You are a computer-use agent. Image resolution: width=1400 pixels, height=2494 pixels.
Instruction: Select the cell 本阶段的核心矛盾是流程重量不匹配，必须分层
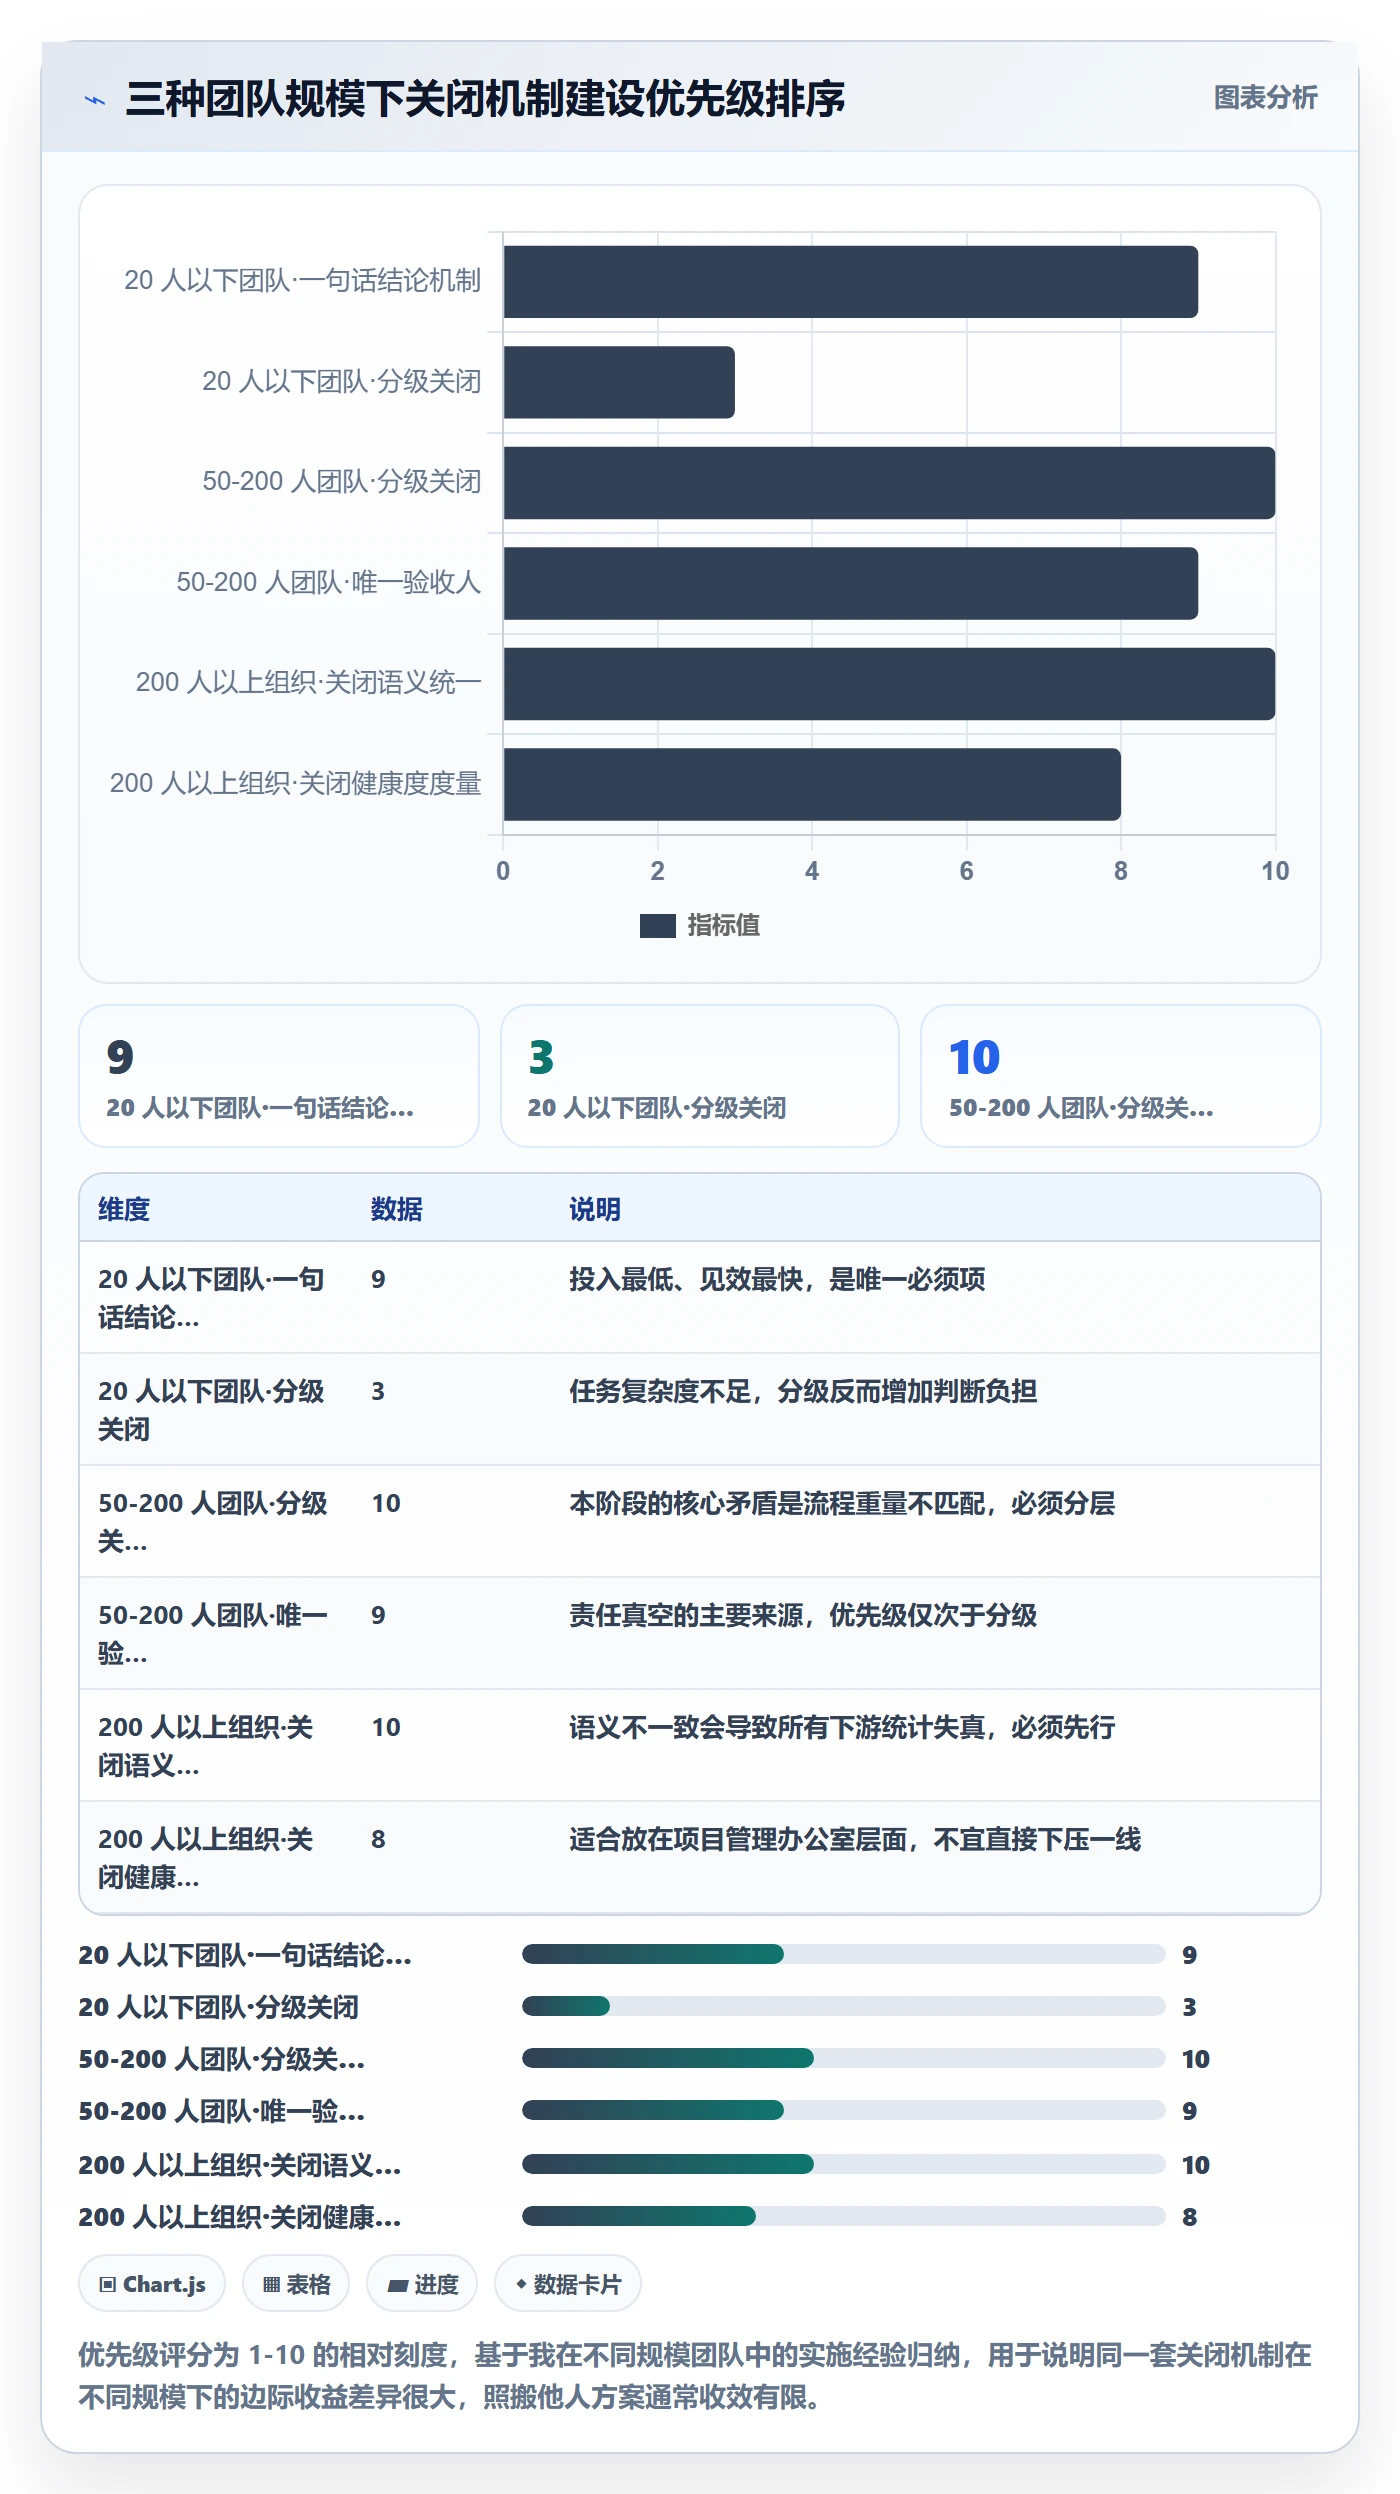pyautogui.click(x=842, y=1503)
